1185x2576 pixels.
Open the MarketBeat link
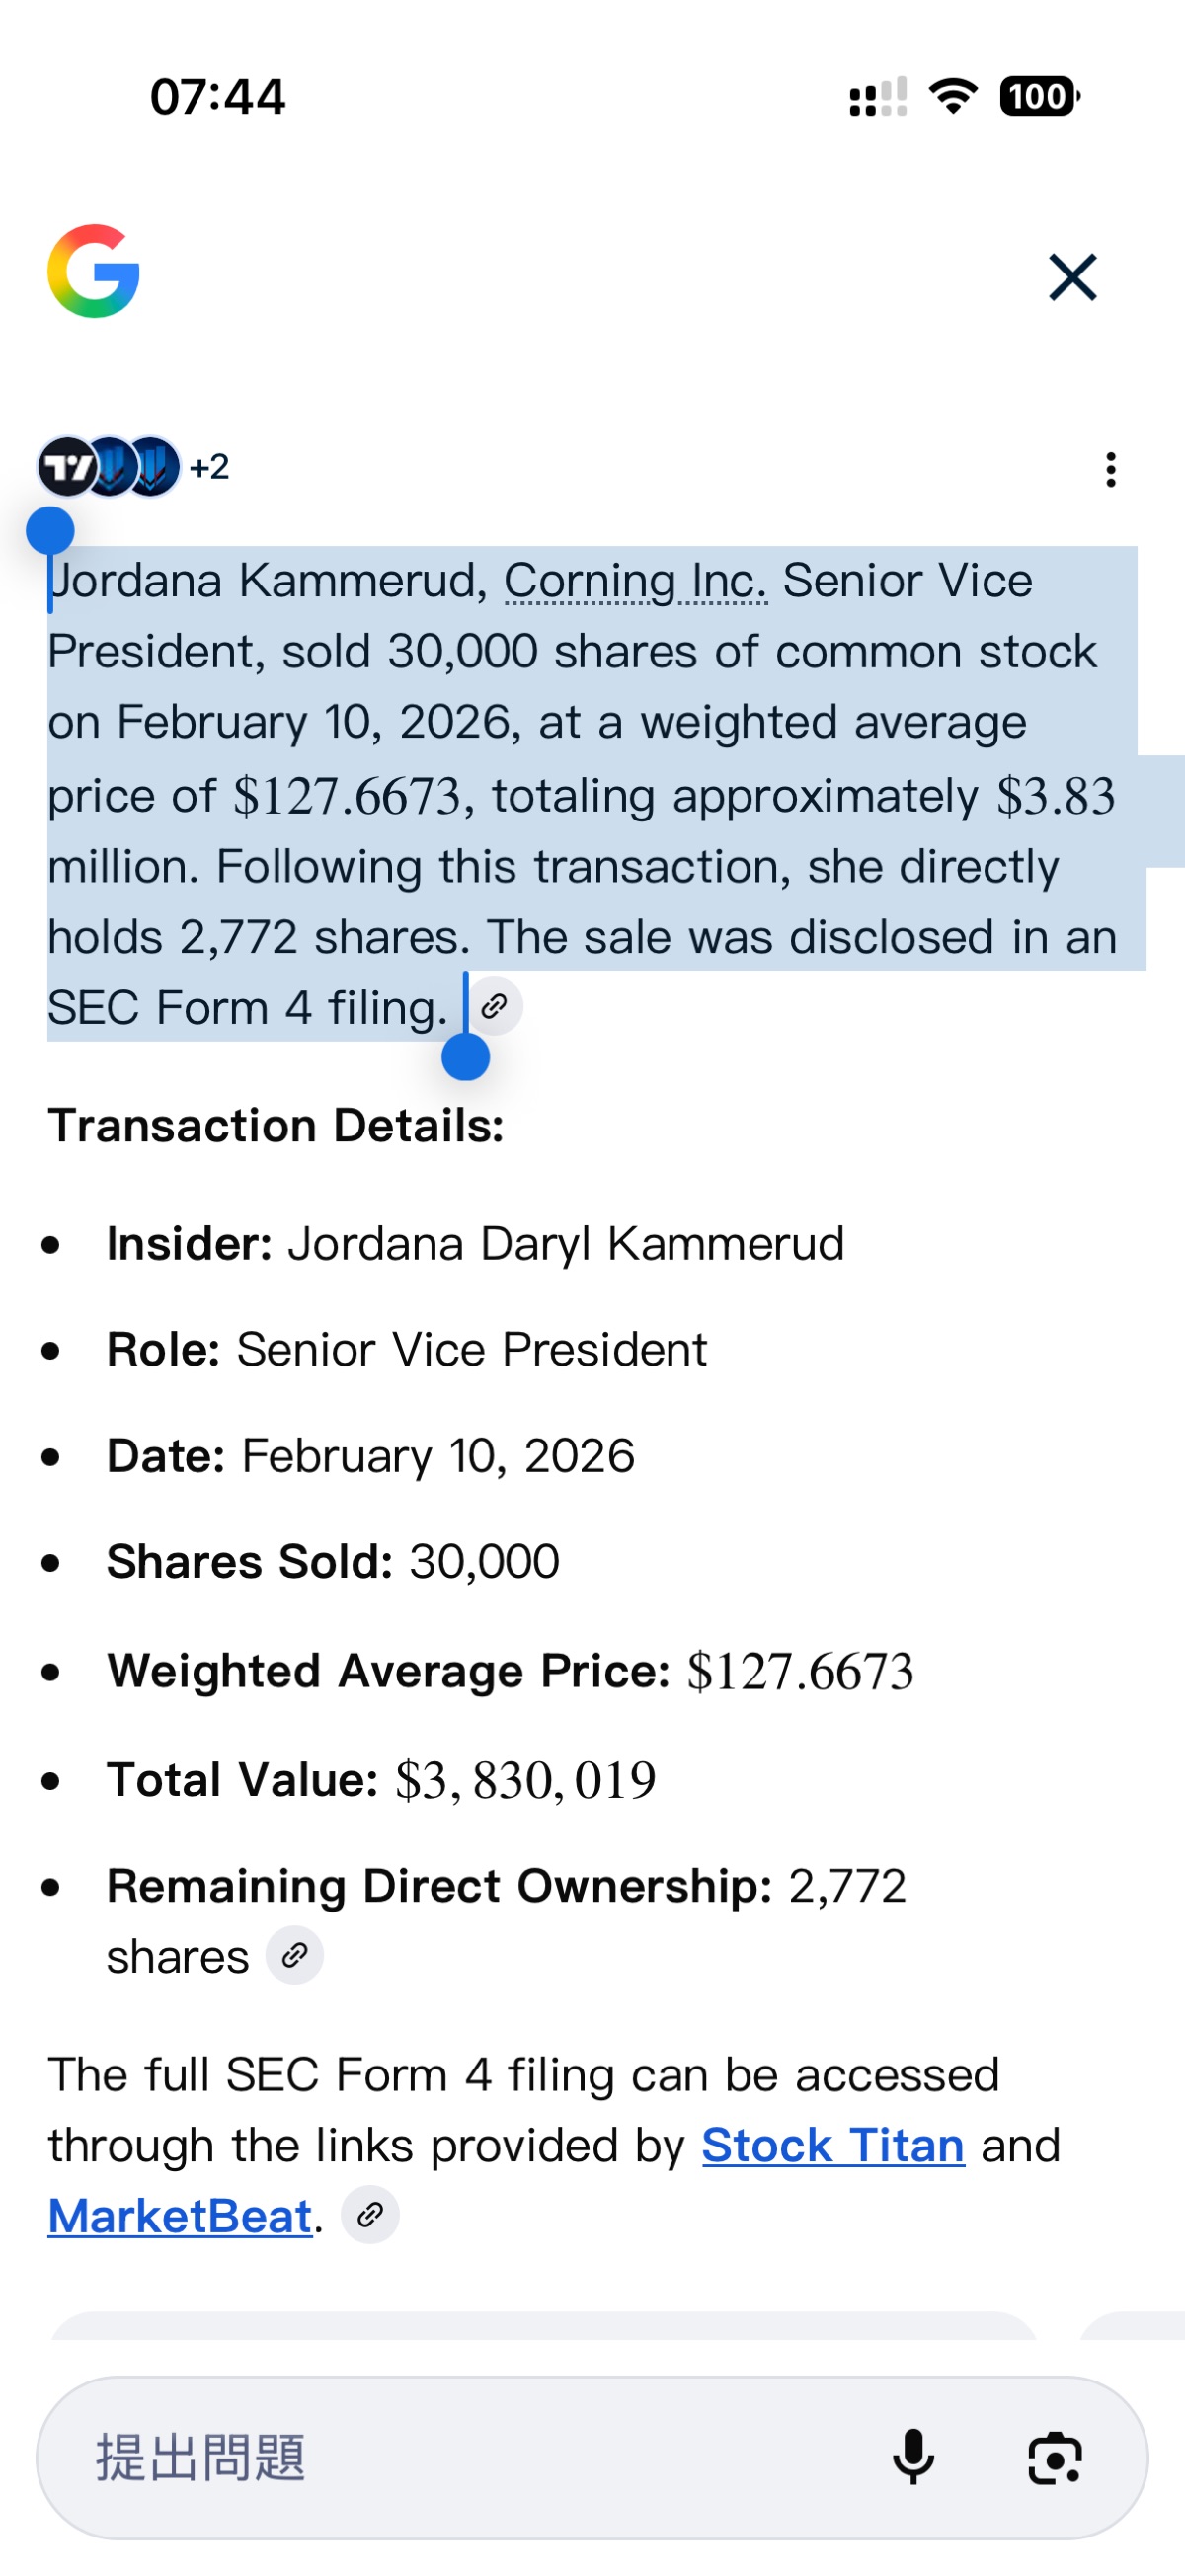pyautogui.click(x=180, y=2216)
